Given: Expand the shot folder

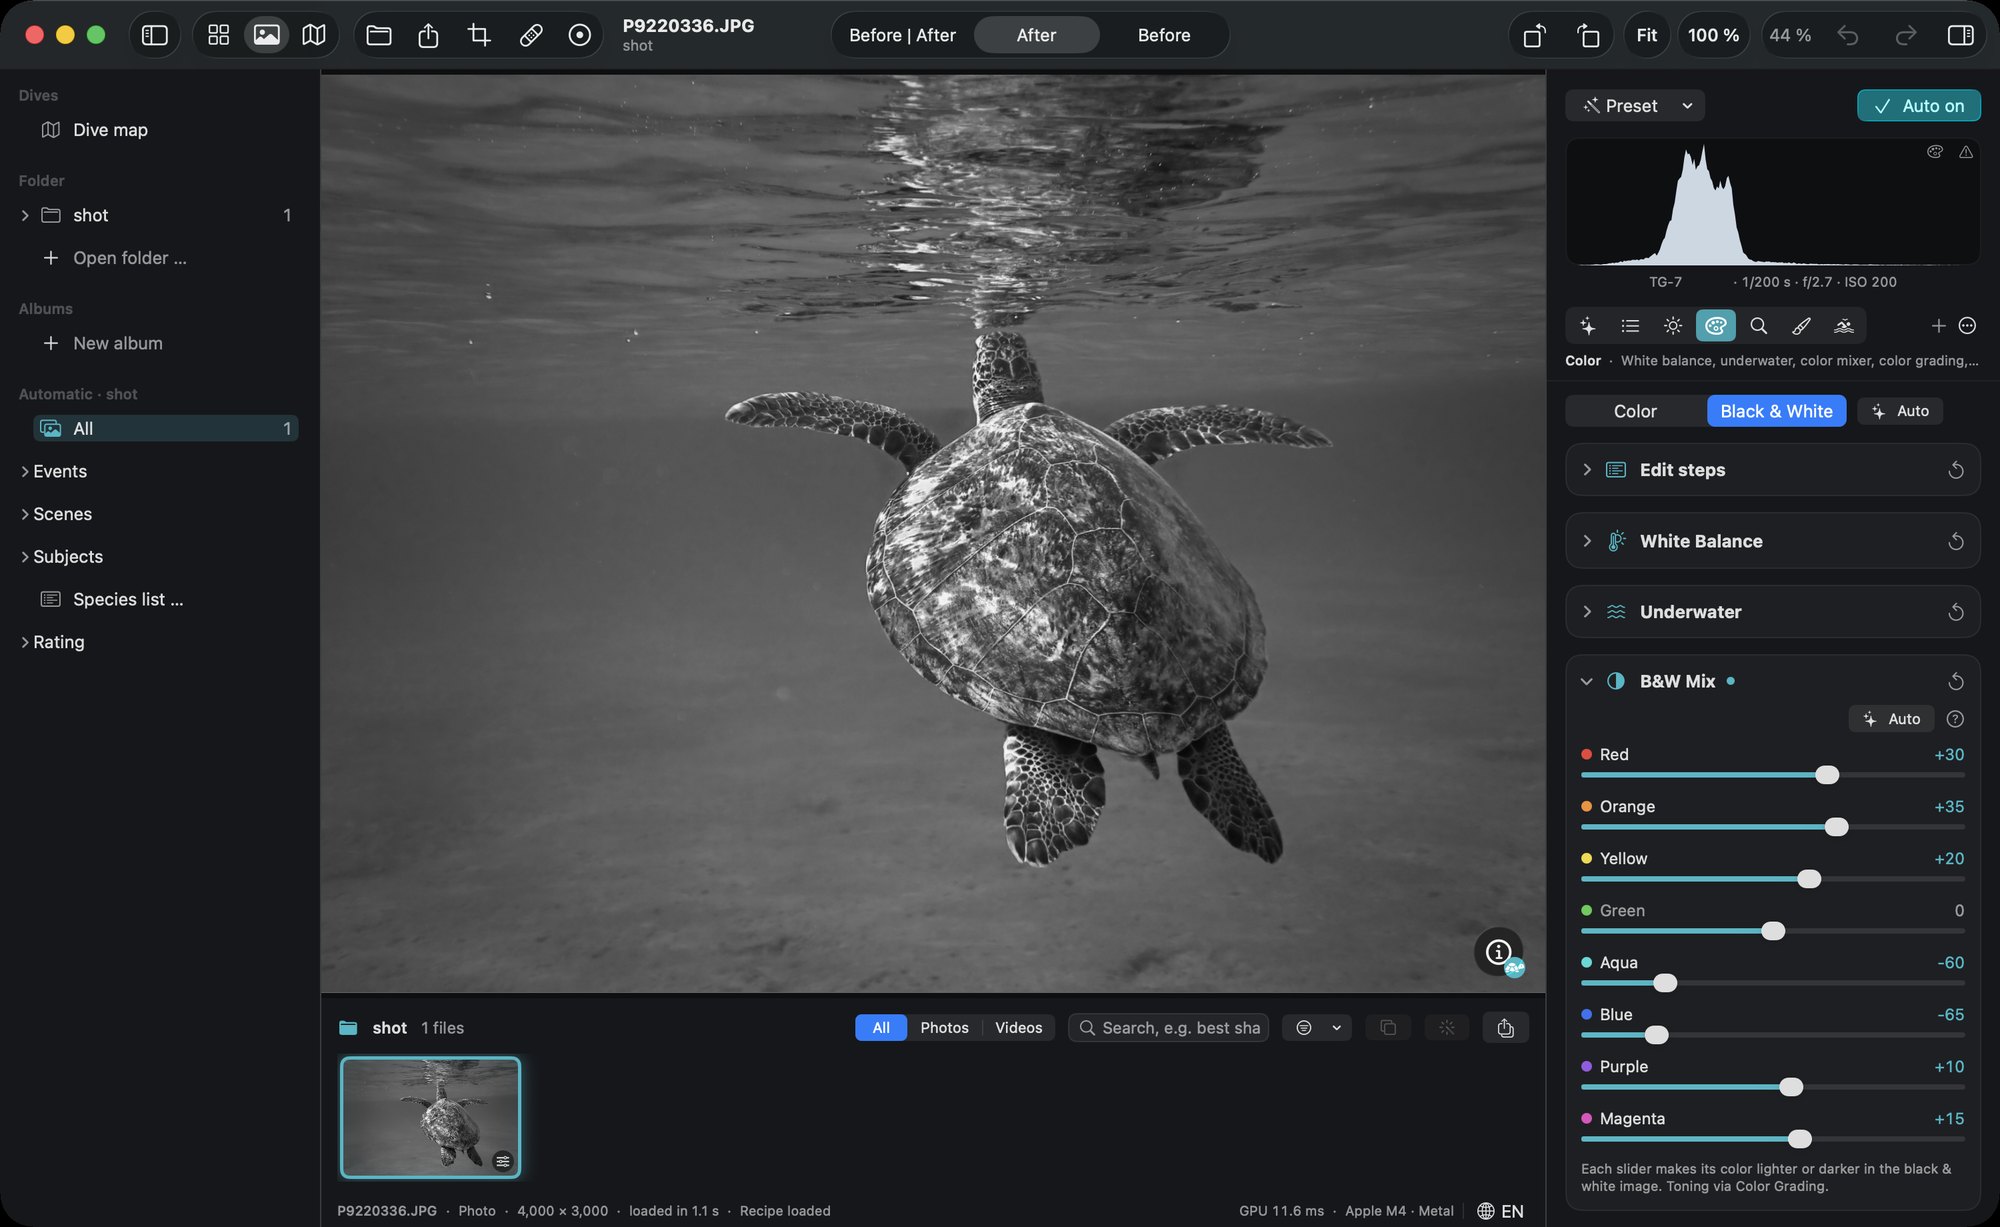Looking at the screenshot, I should click(x=25, y=215).
